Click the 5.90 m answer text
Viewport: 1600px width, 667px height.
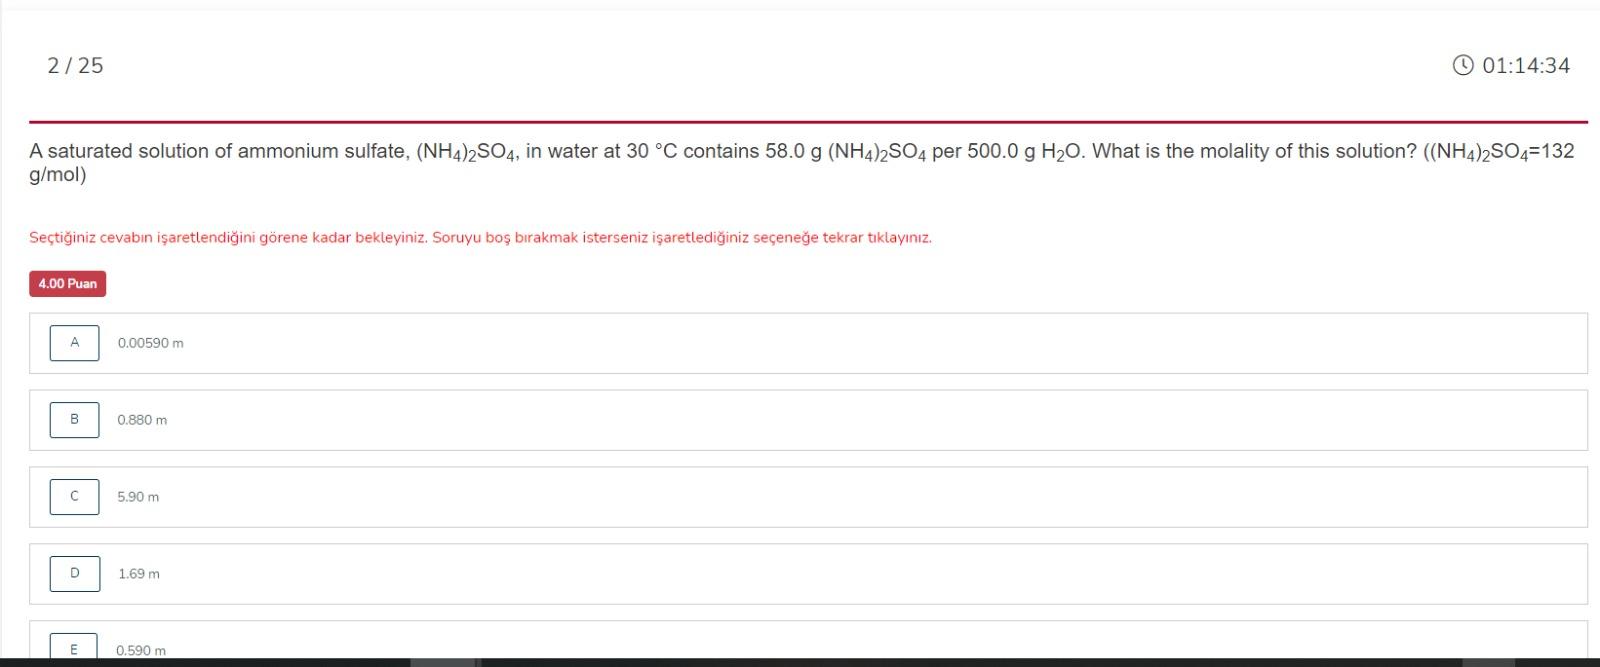coord(138,497)
